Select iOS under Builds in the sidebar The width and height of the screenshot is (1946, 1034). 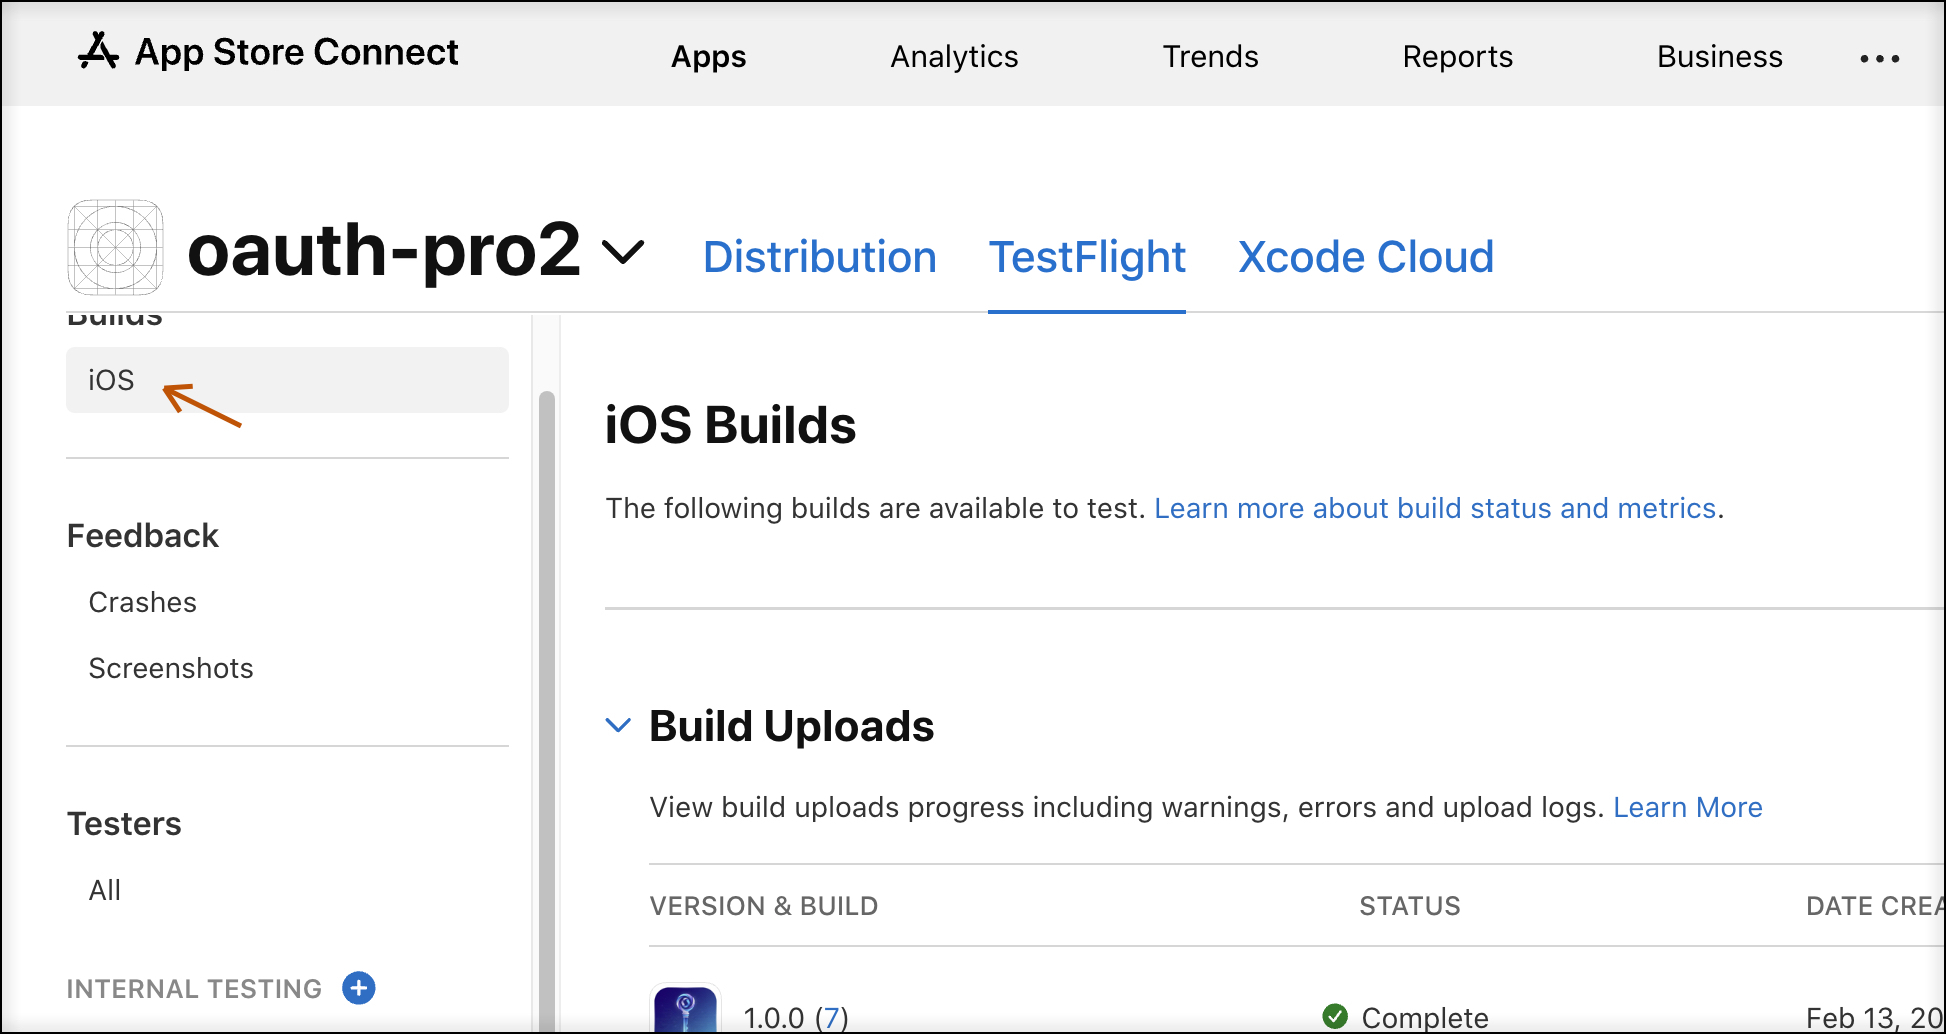tap(110, 380)
